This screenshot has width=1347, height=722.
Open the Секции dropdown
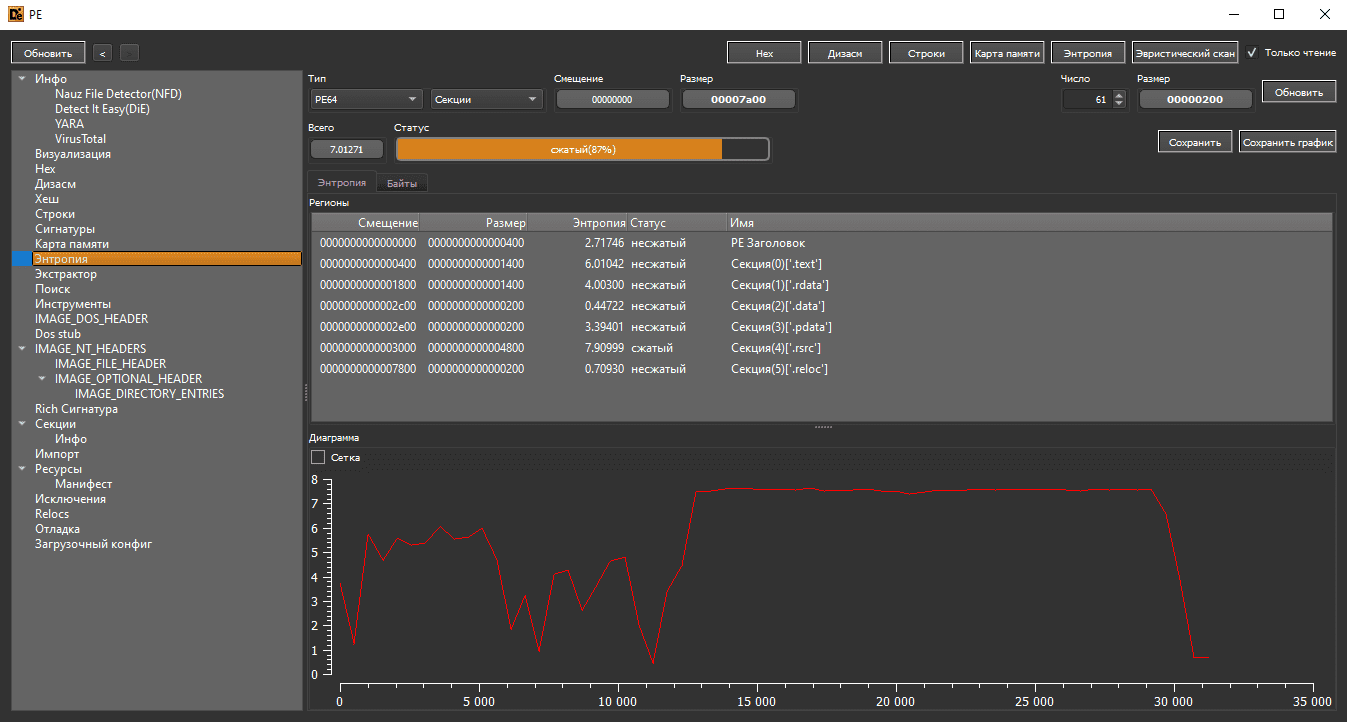(486, 99)
